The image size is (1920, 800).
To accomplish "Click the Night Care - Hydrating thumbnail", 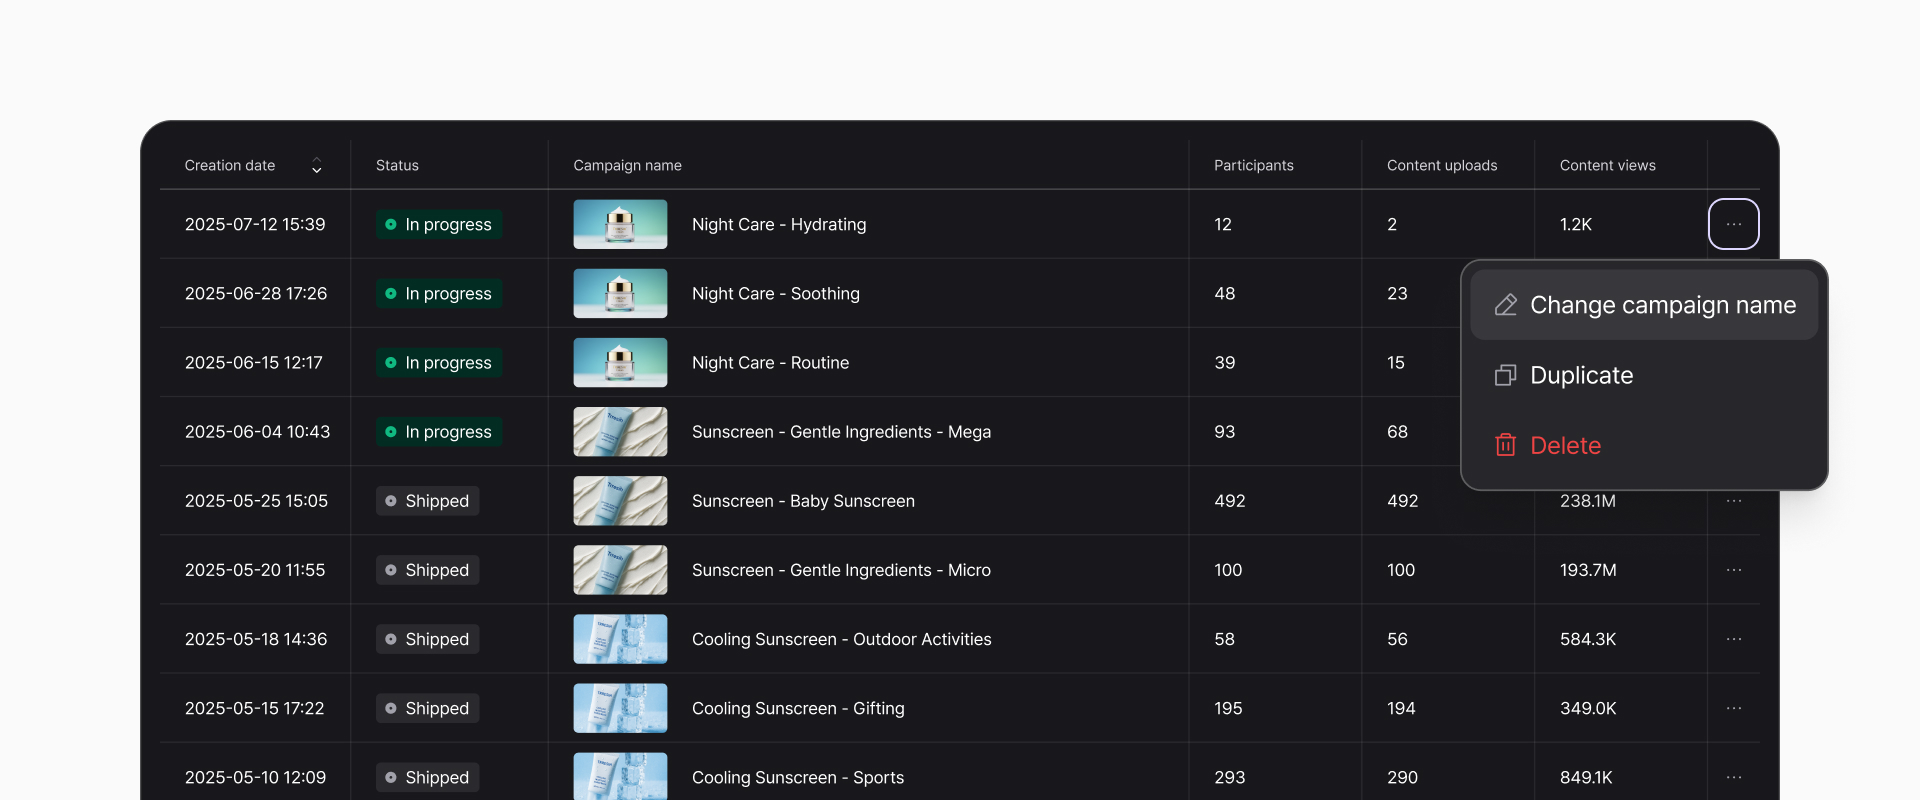I will 620,224.
